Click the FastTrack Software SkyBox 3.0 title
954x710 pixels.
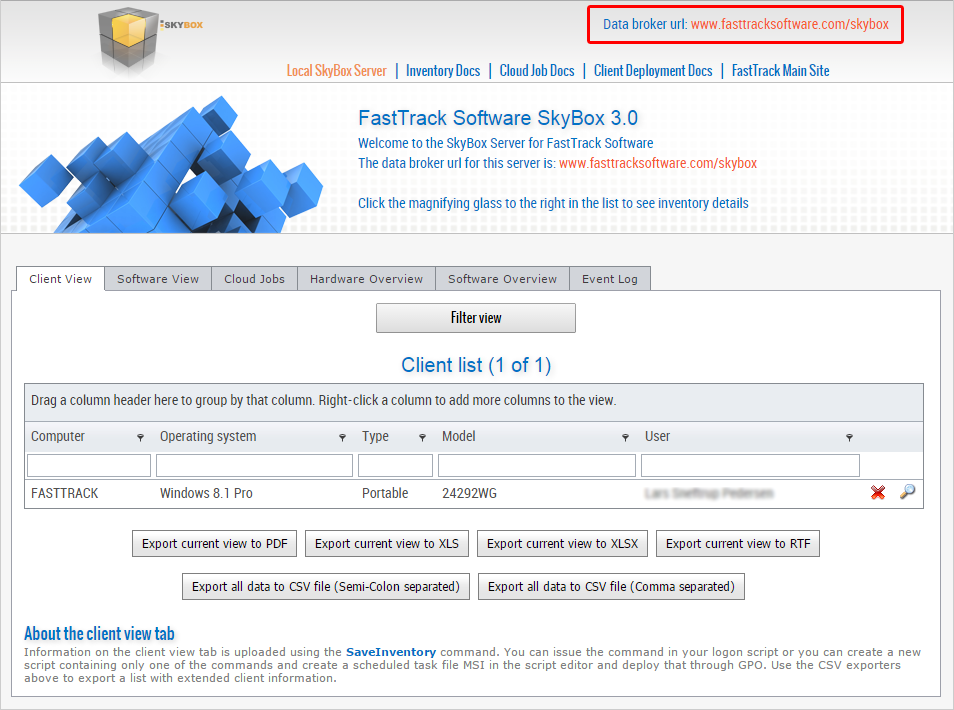(498, 117)
